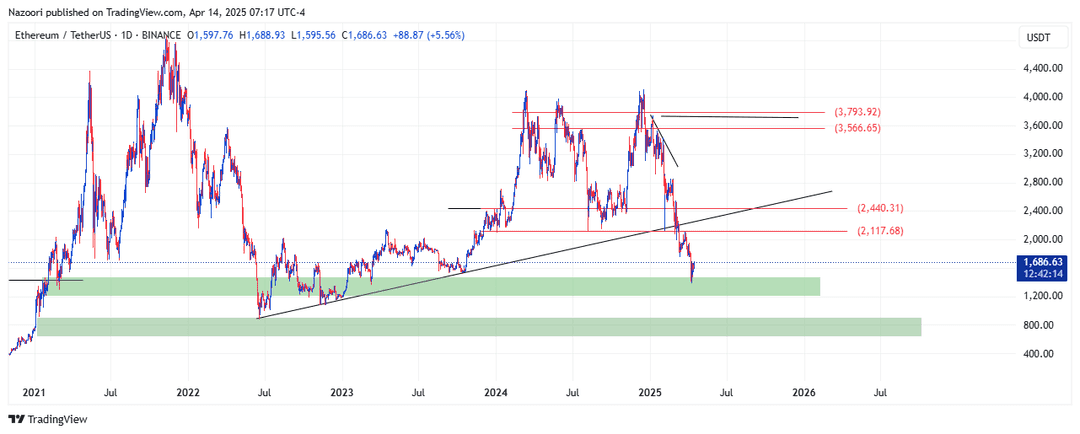Screen dimensions: 1080x434
Task: Click the 2024 time axis label
Action: coord(496,393)
